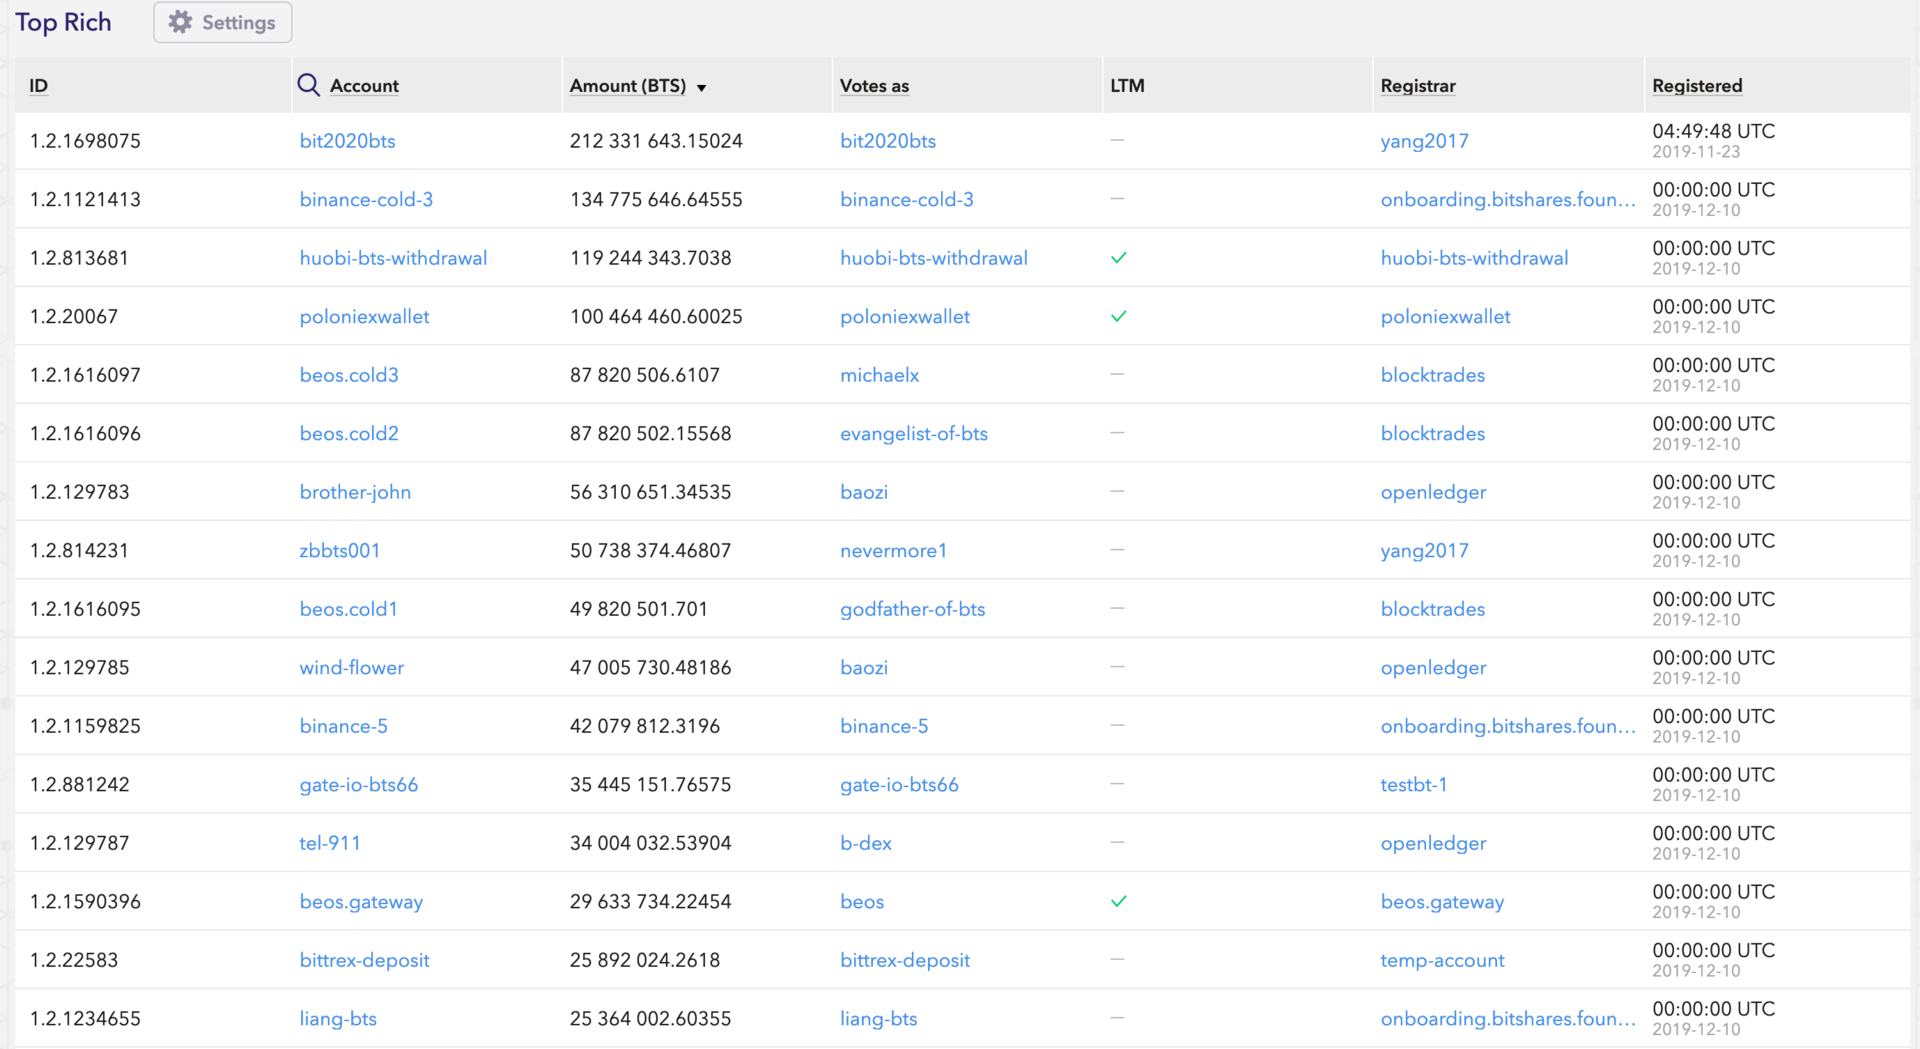Sort by Registrar column header

coord(1418,86)
